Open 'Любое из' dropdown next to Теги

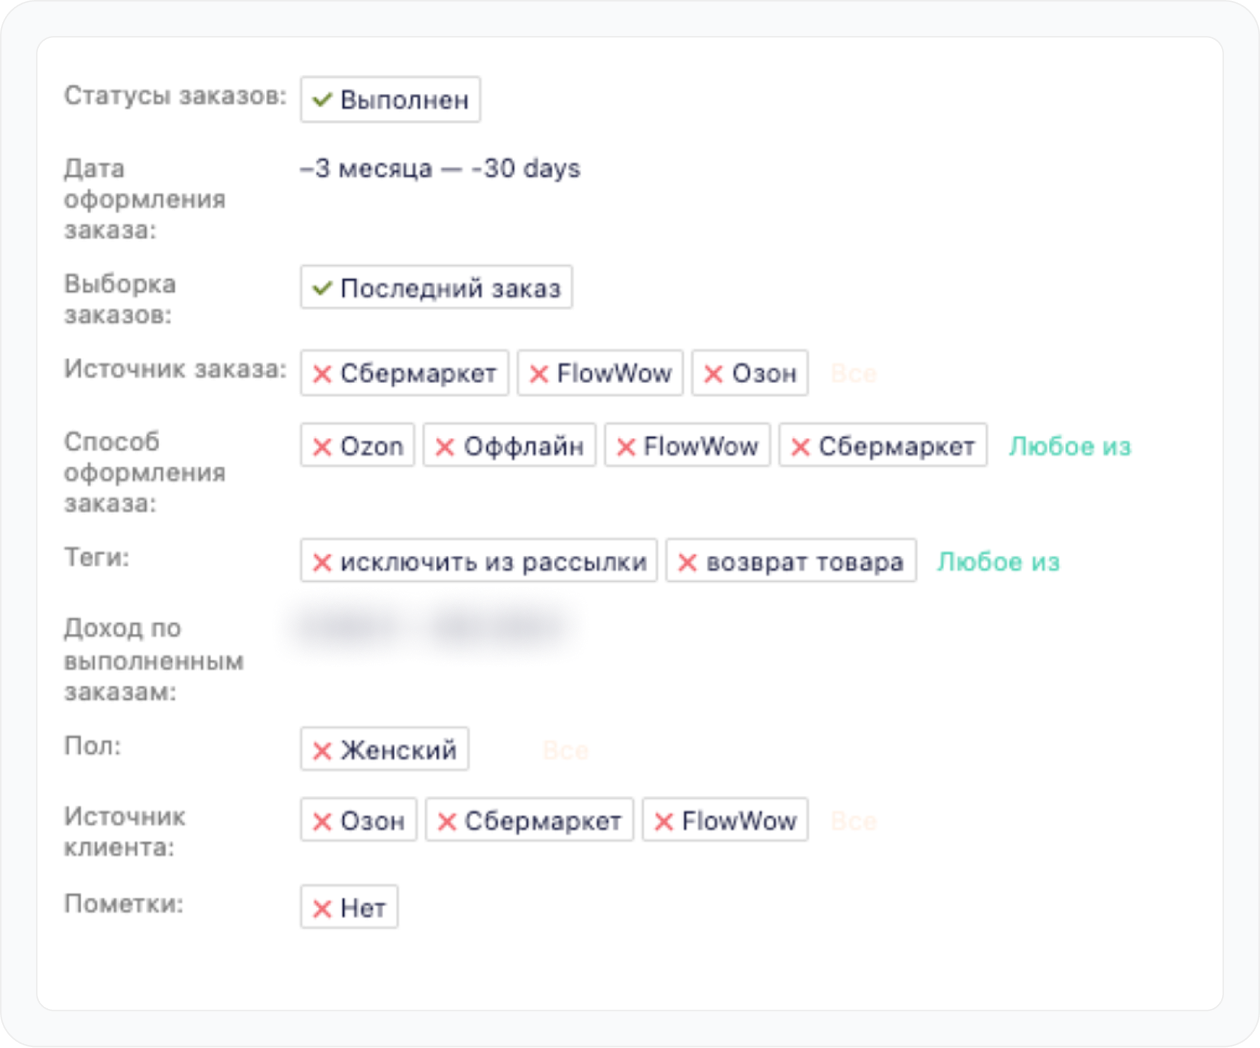997,563
